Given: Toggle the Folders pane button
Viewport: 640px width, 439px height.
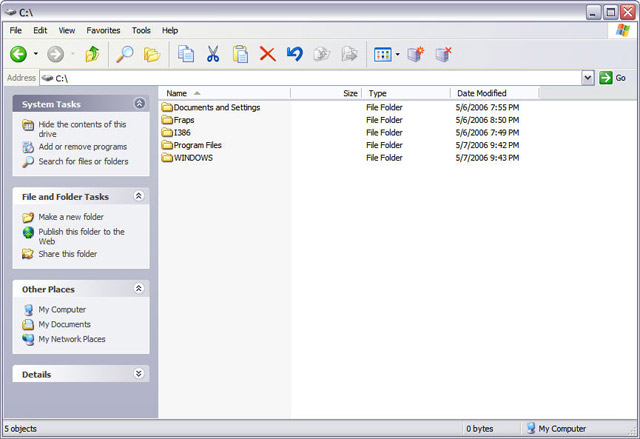Looking at the screenshot, I should tap(152, 54).
